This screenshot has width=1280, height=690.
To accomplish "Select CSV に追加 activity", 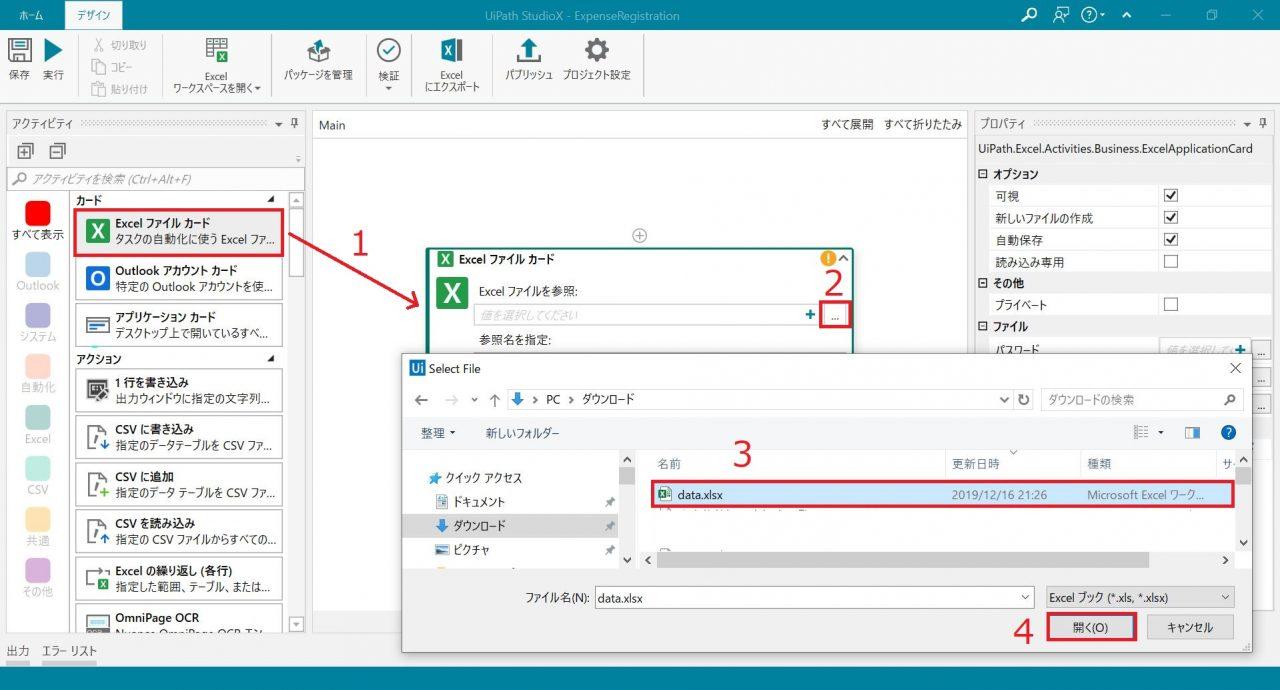I will click(179, 484).
